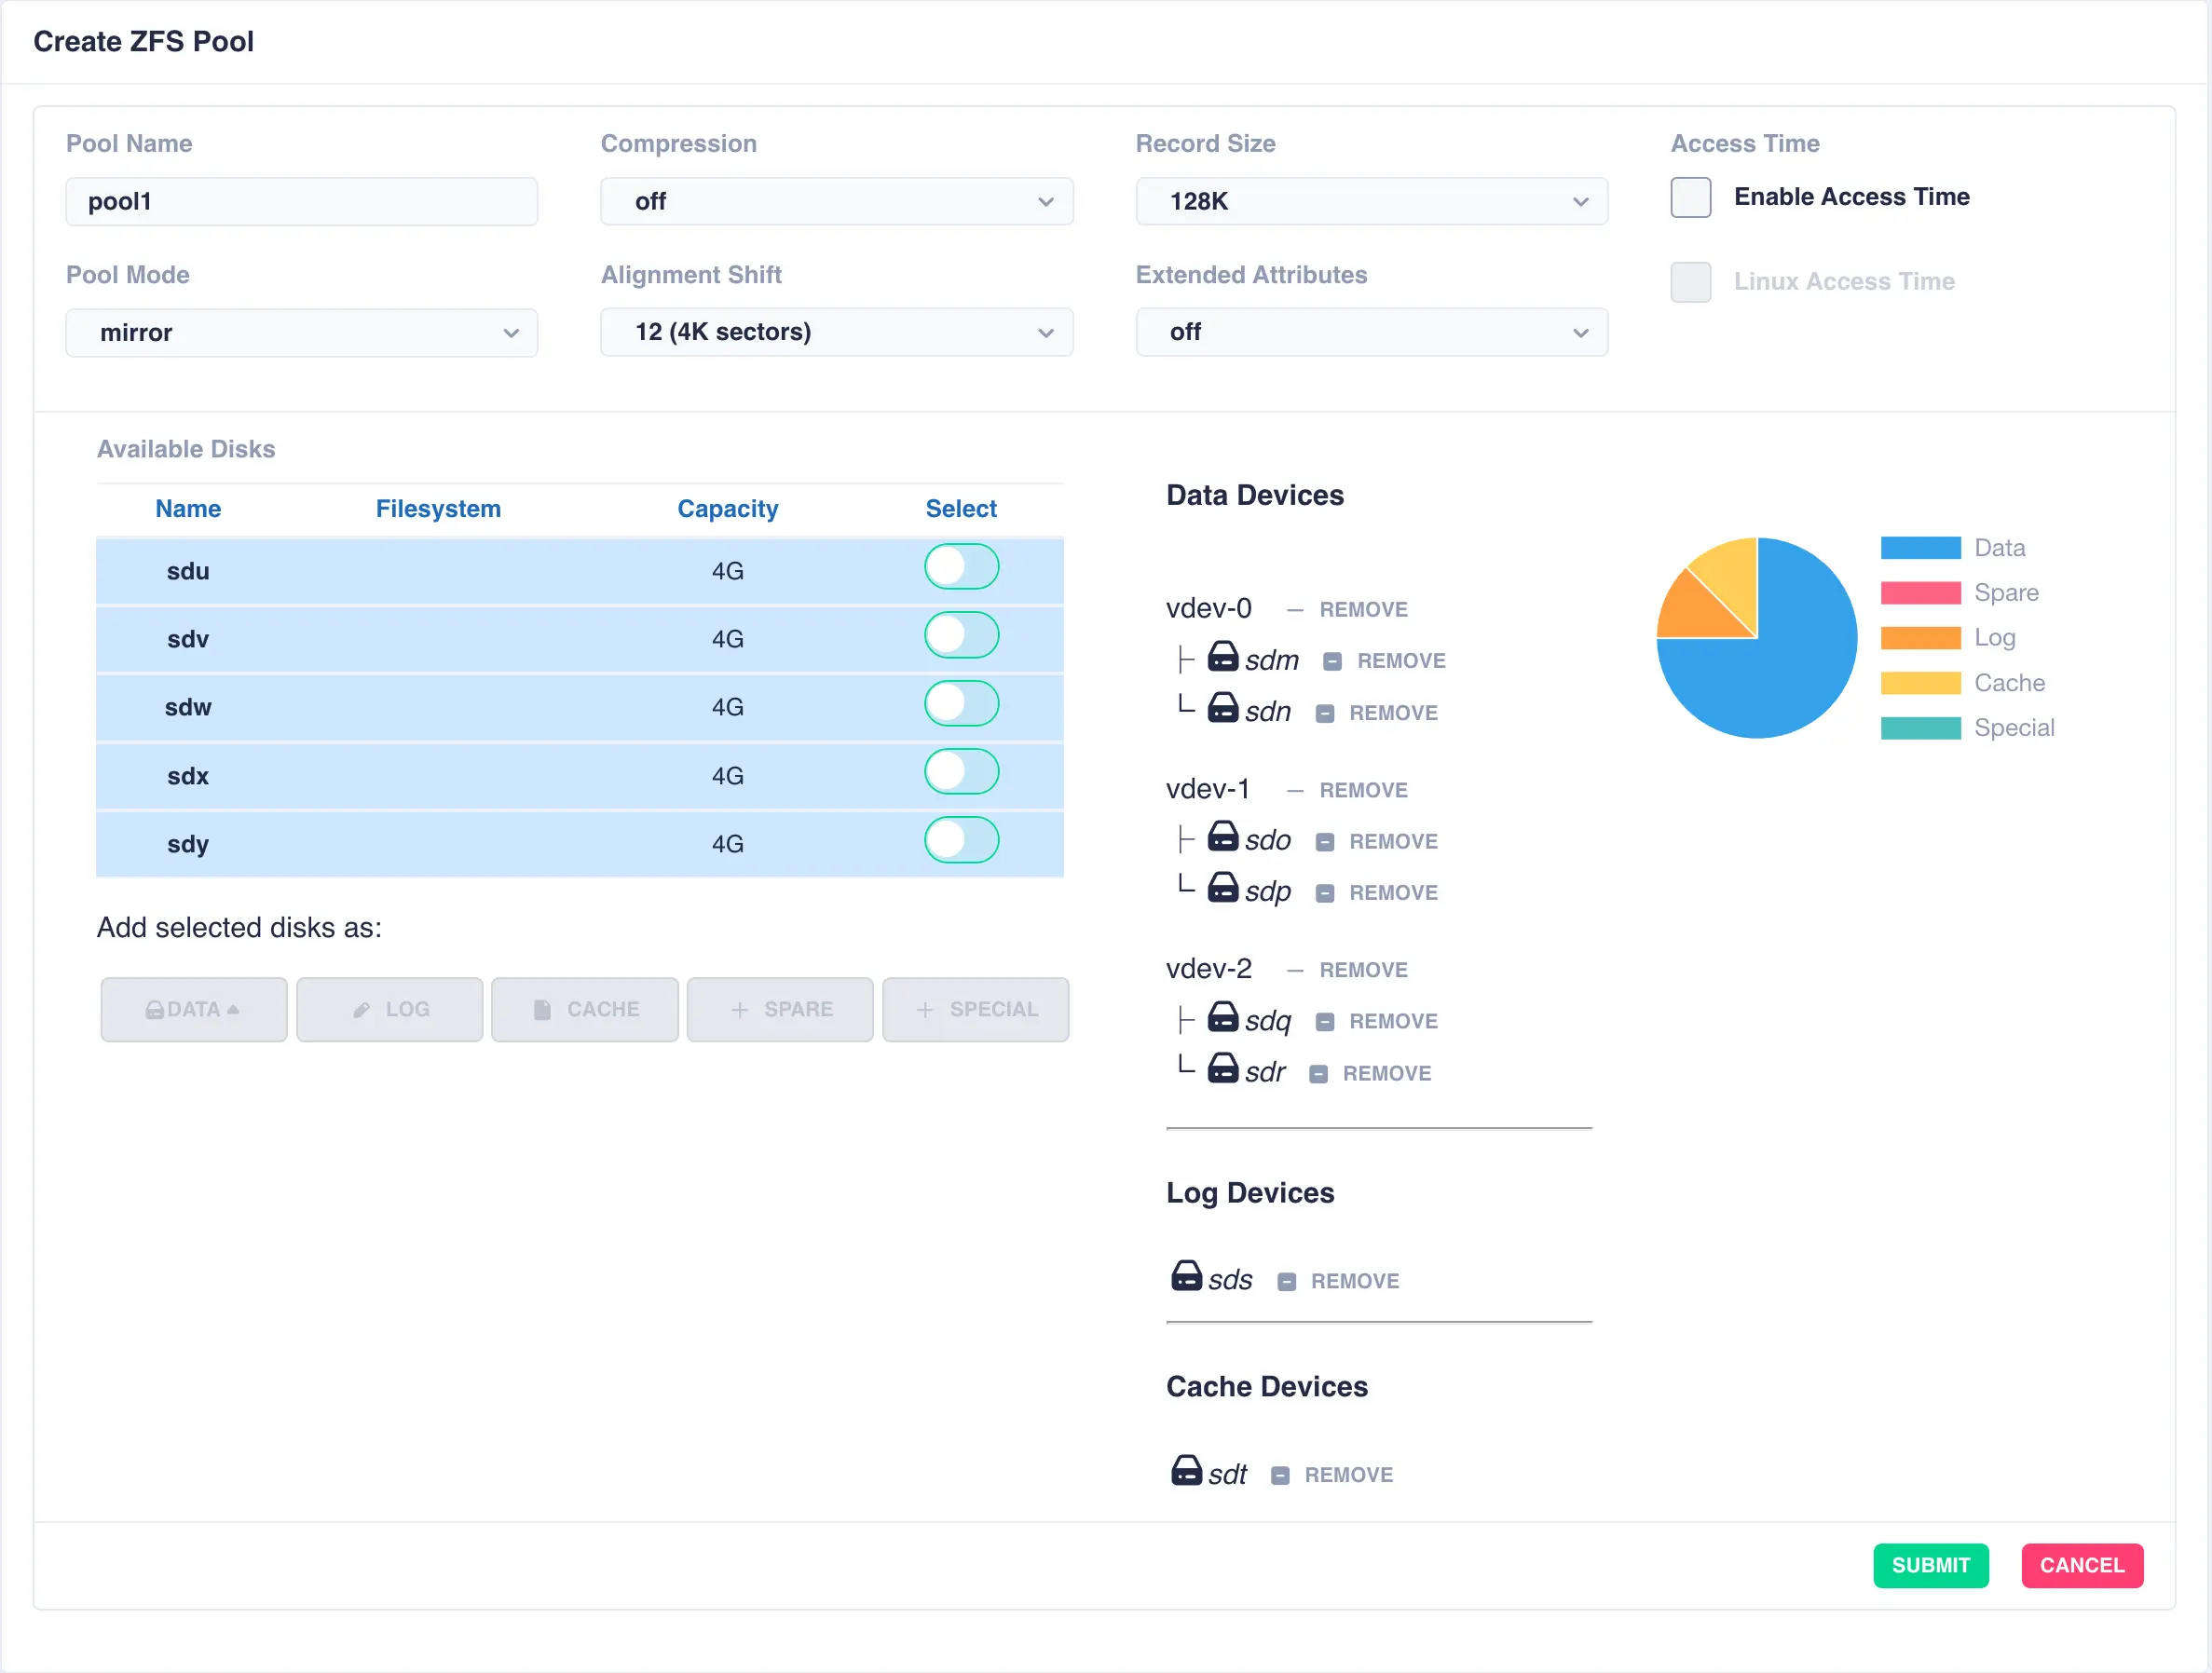Click the sdm disk drive icon
This screenshot has height=1673, width=2212.
point(1222,657)
